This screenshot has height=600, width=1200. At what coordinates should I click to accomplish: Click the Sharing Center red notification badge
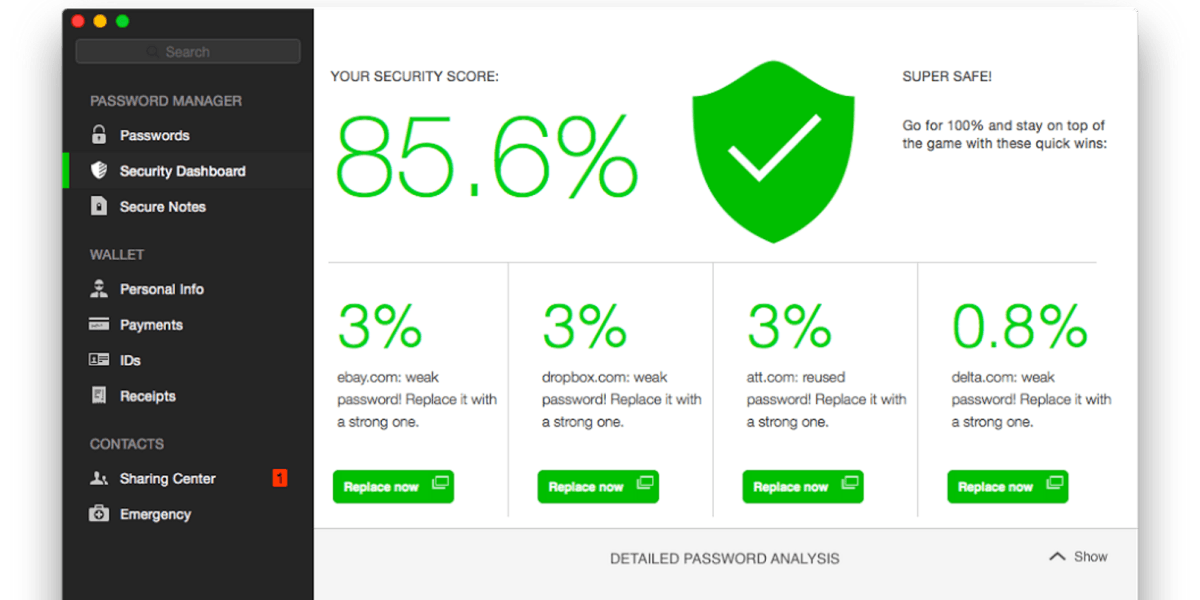pyautogui.click(x=280, y=479)
